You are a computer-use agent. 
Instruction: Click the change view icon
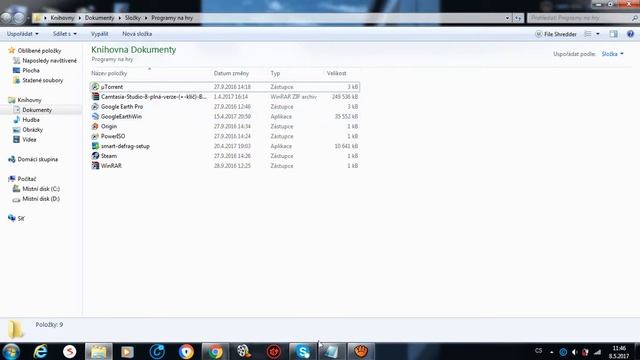588,34
